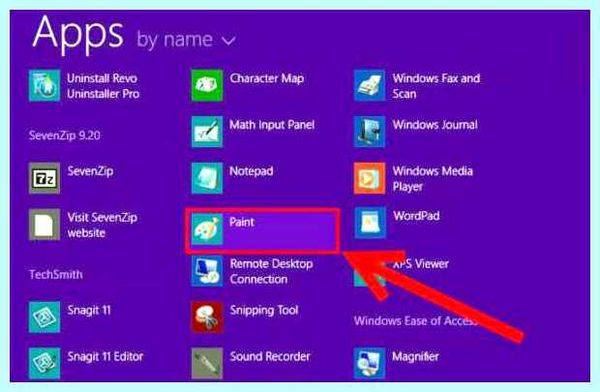This screenshot has height=392, width=600.
Task: Select the Snagit 11 app tile
Action: tap(70, 317)
